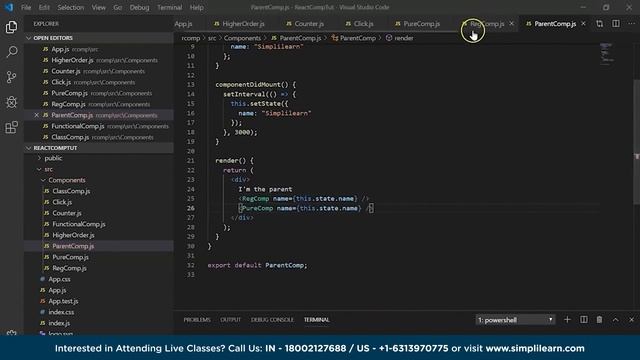Open the Go menu

click(118, 7)
